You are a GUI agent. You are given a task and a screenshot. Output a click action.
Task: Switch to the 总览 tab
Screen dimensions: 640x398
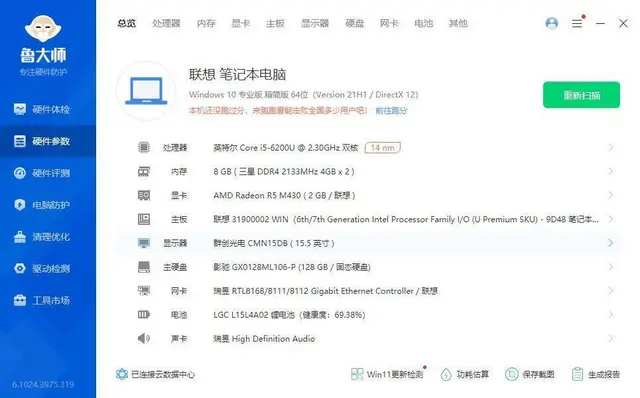pos(127,23)
